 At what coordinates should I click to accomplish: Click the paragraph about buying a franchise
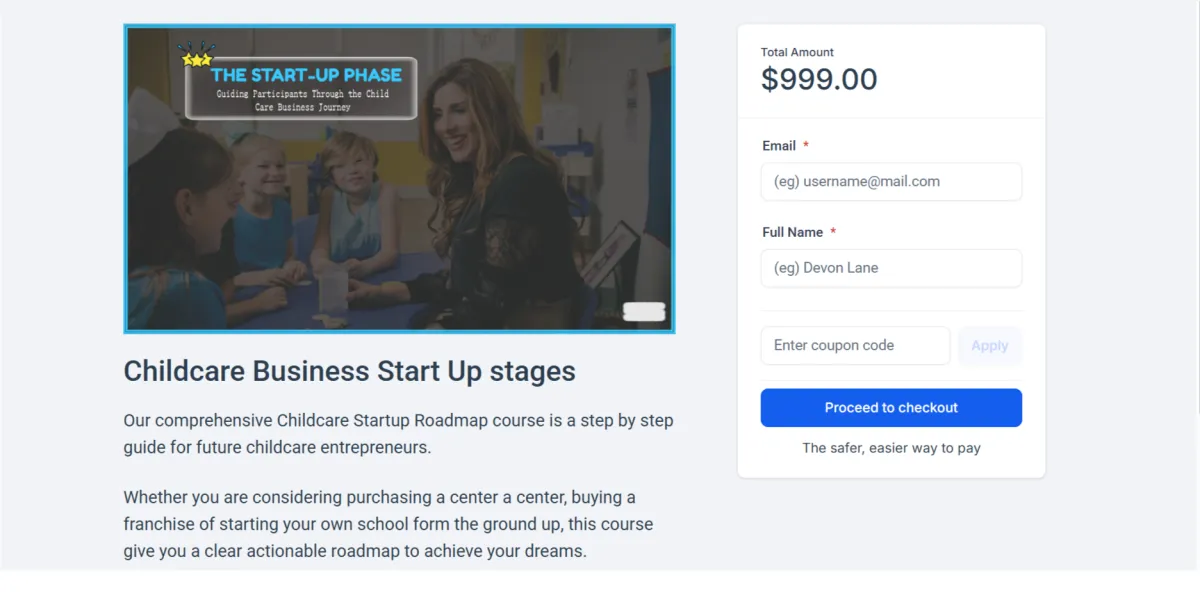click(x=388, y=524)
